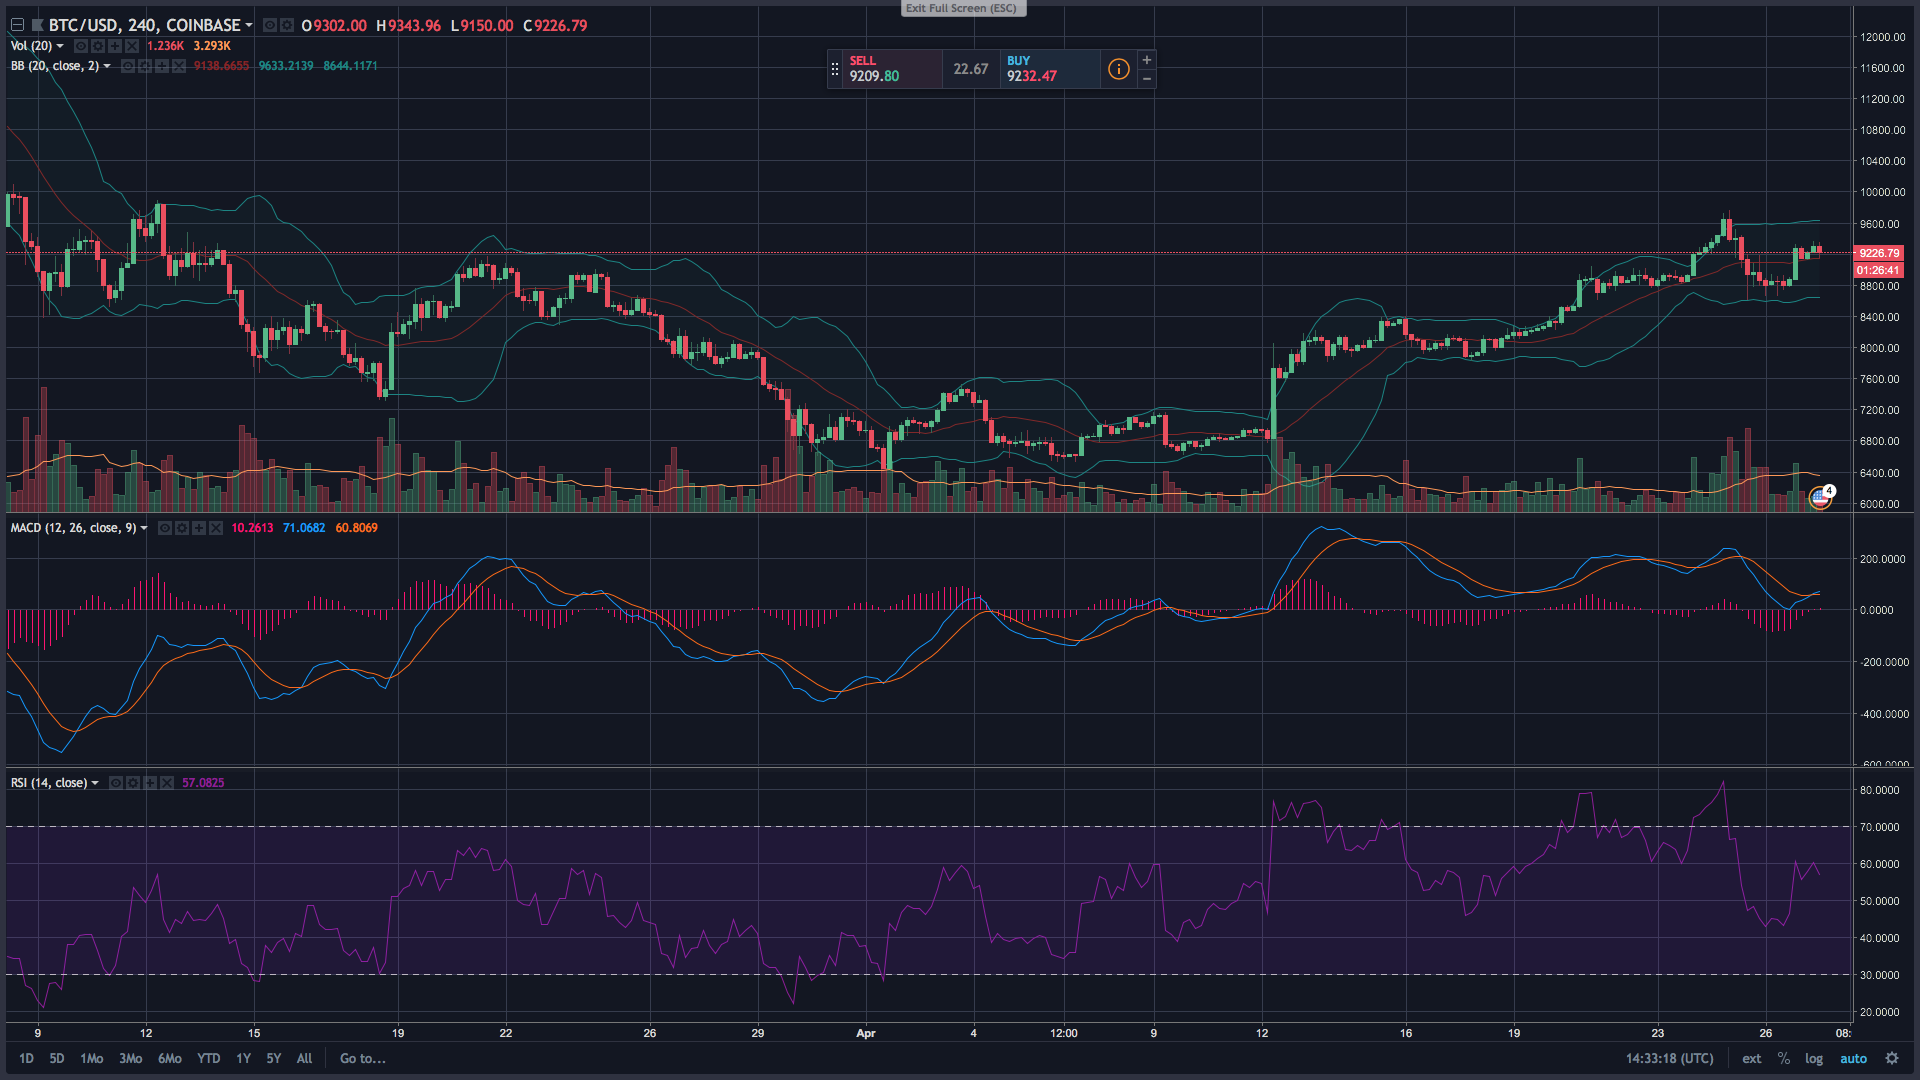This screenshot has height=1080, width=1920.
Task: Click the SELL 9209.80 button
Action: click(x=892, y=69)
